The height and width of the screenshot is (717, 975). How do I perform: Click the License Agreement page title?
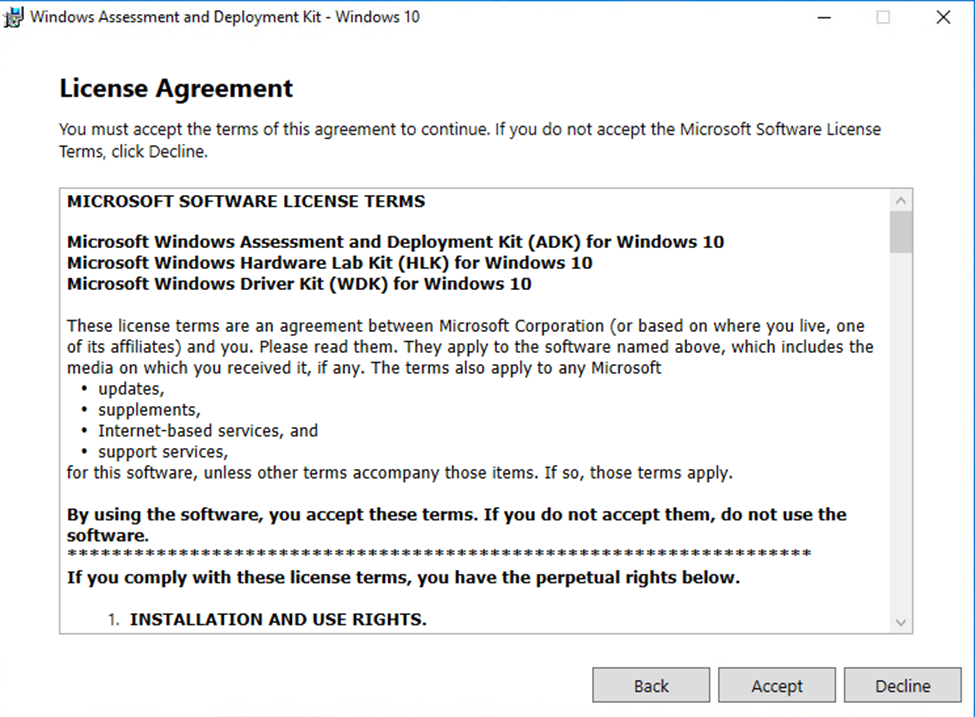tap(176, 88)
